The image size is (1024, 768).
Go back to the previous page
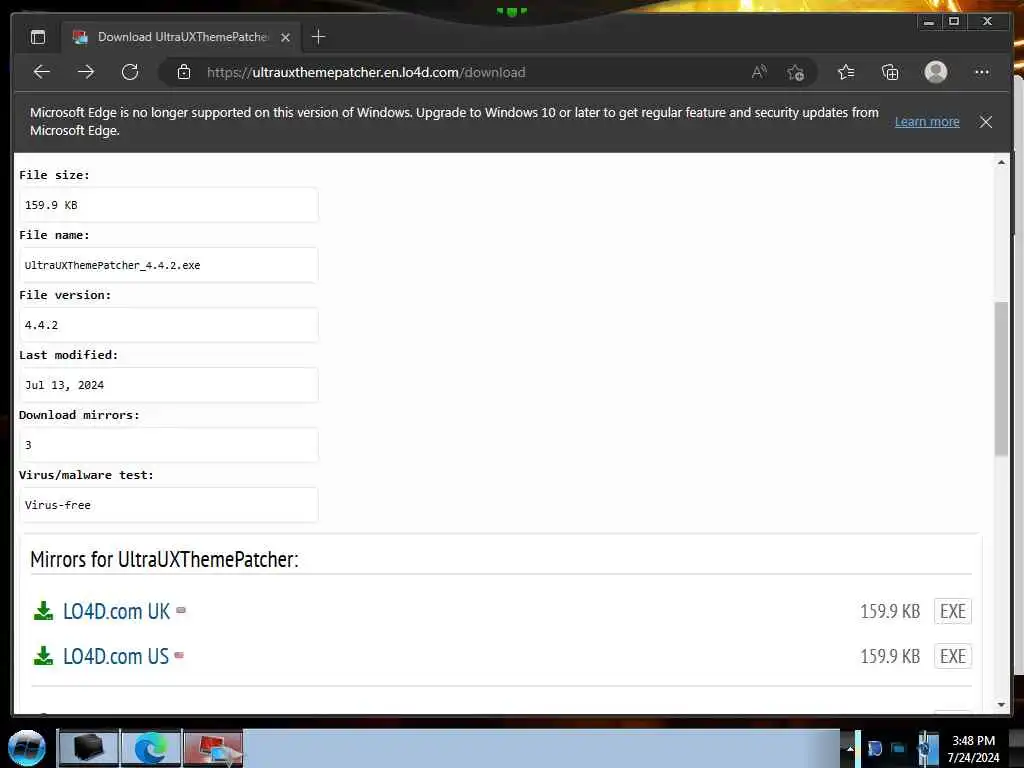(42, 72)
